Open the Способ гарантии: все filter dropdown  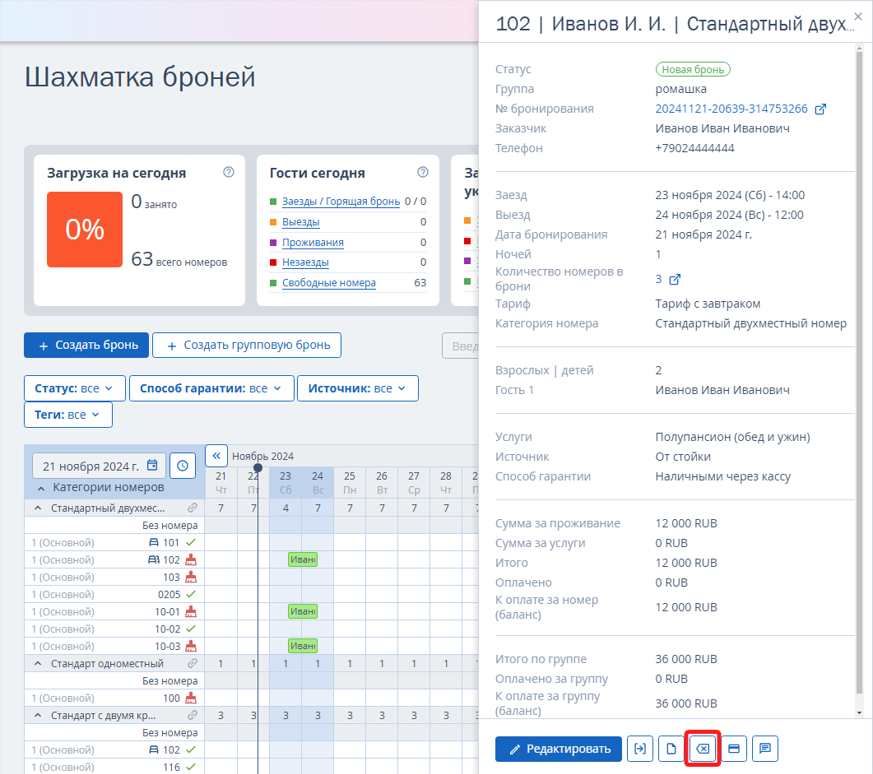[212, 388]
